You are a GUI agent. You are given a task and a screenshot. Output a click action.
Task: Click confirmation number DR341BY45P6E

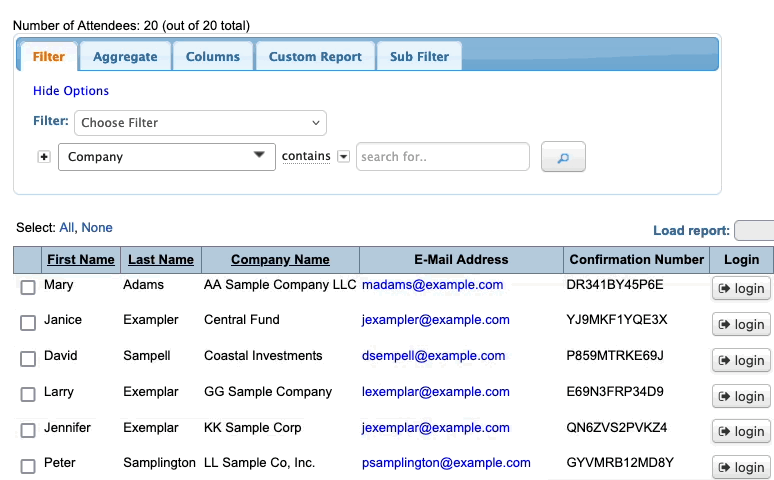pos(615,285)
